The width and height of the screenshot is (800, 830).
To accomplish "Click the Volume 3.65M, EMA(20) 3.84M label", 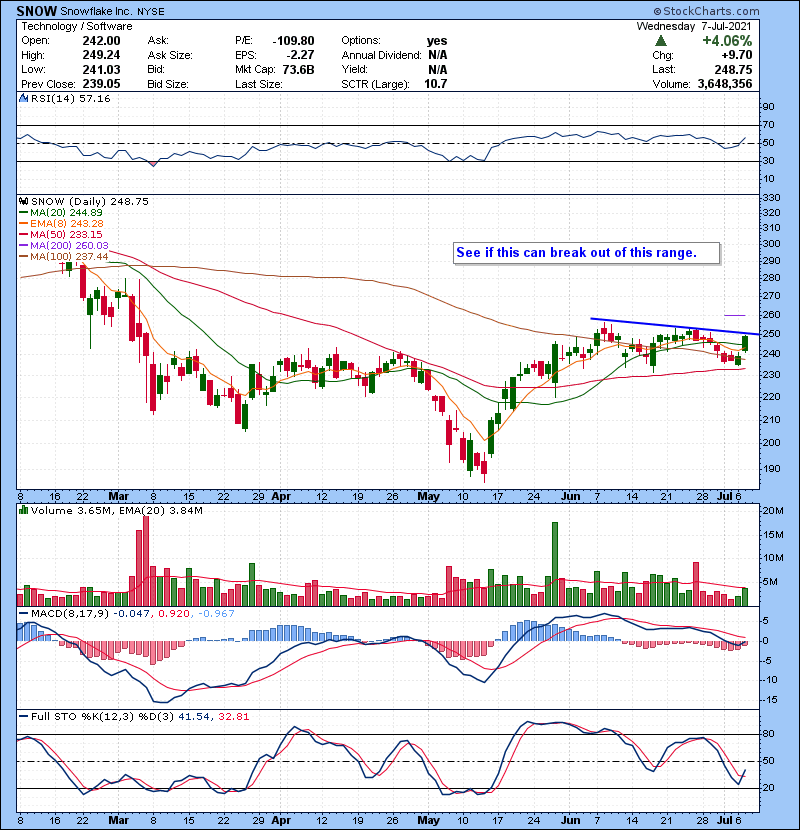I will [116, 510].
